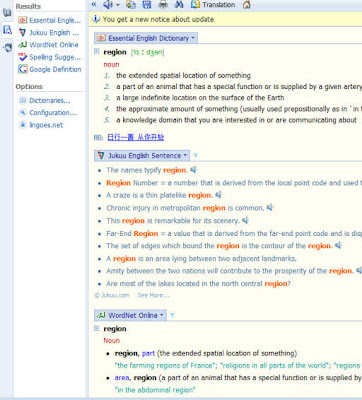
Task: Play audio for 'The names typify region'
Action: 193,170
